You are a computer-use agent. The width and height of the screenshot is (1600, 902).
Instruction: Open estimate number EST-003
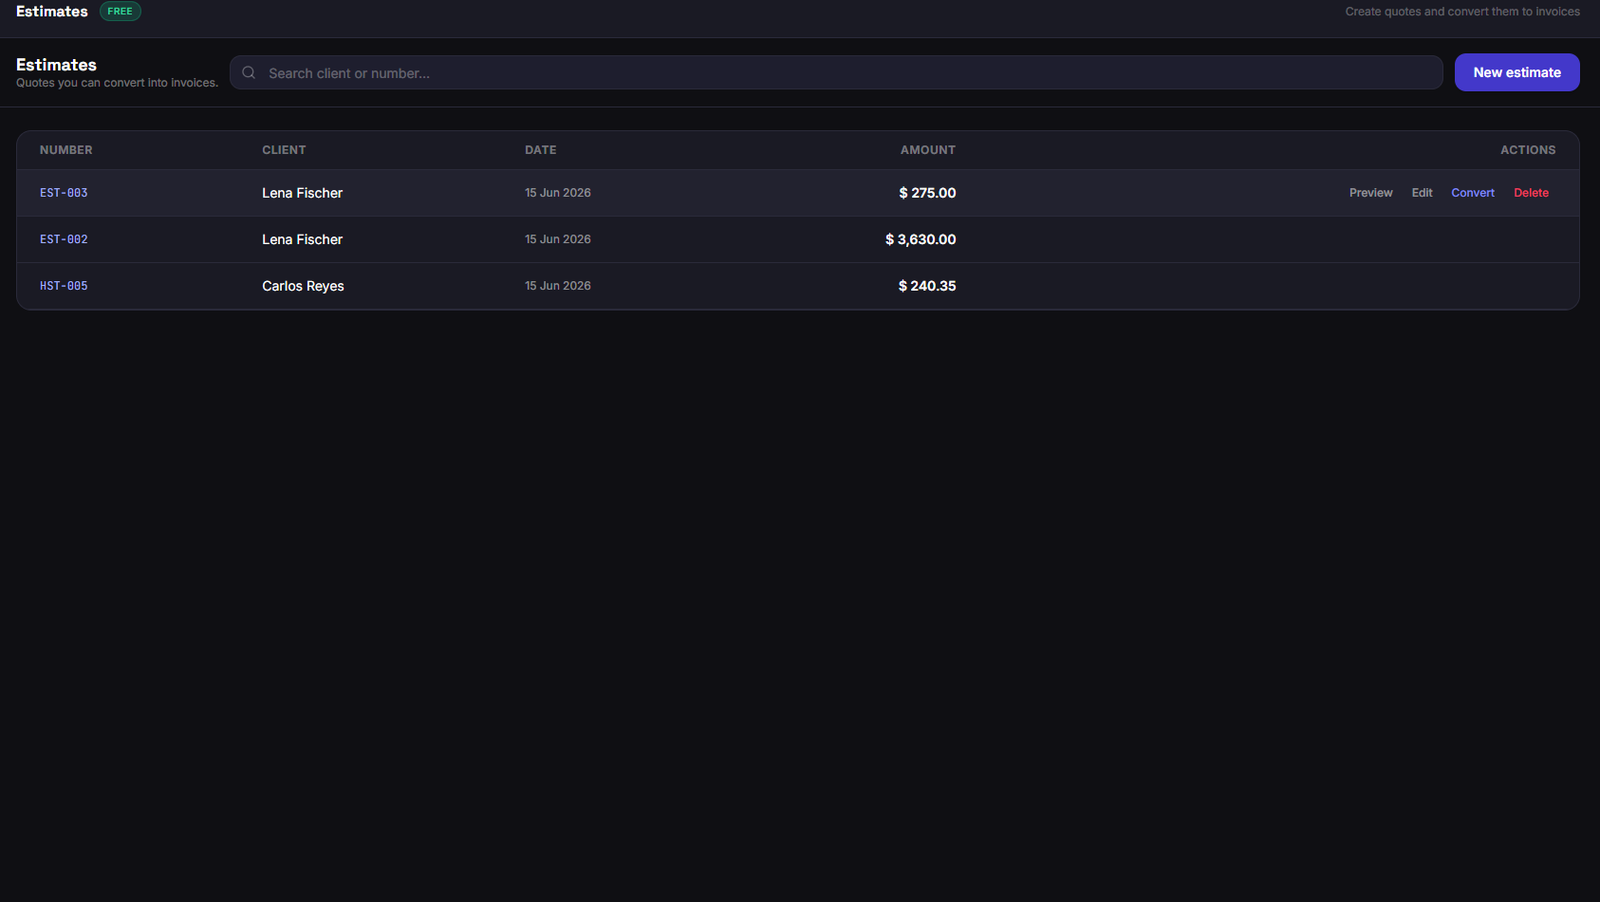coord(64,193)
